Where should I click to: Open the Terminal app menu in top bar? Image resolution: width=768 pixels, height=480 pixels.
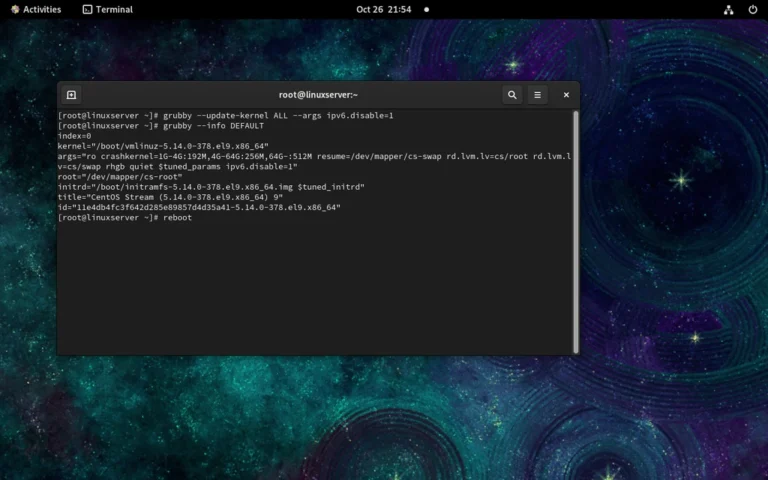pos(107,9)
